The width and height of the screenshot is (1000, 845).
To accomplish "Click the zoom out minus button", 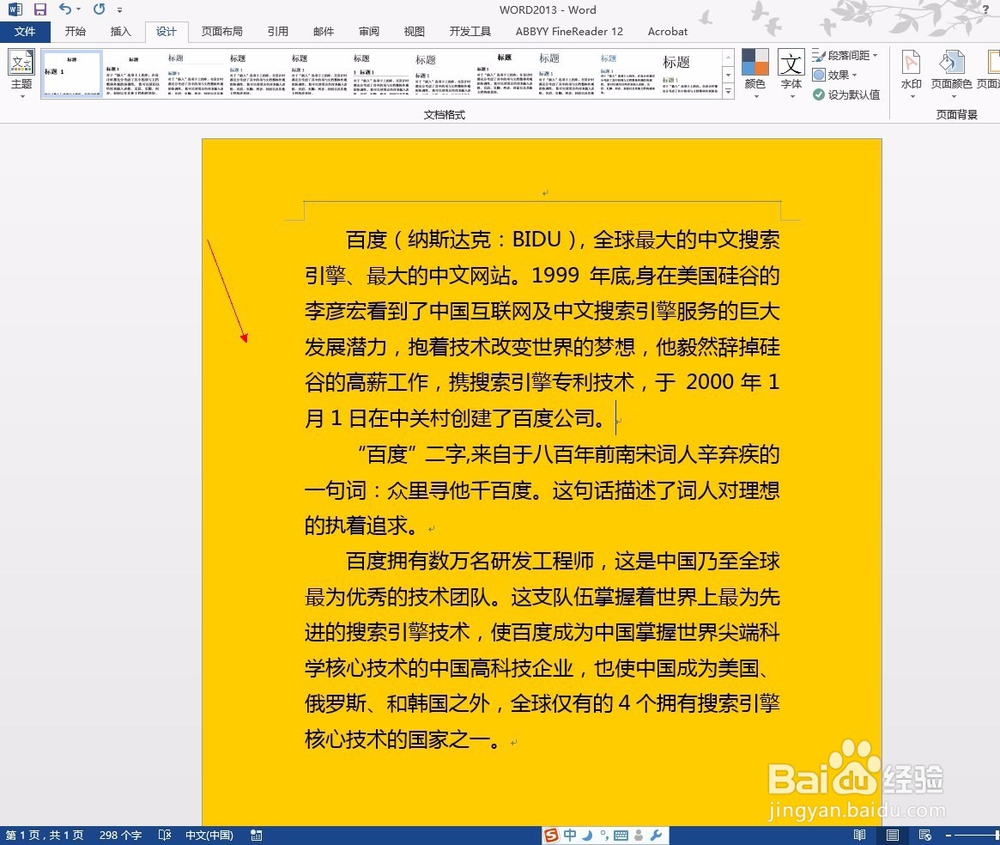I will 948,835.
